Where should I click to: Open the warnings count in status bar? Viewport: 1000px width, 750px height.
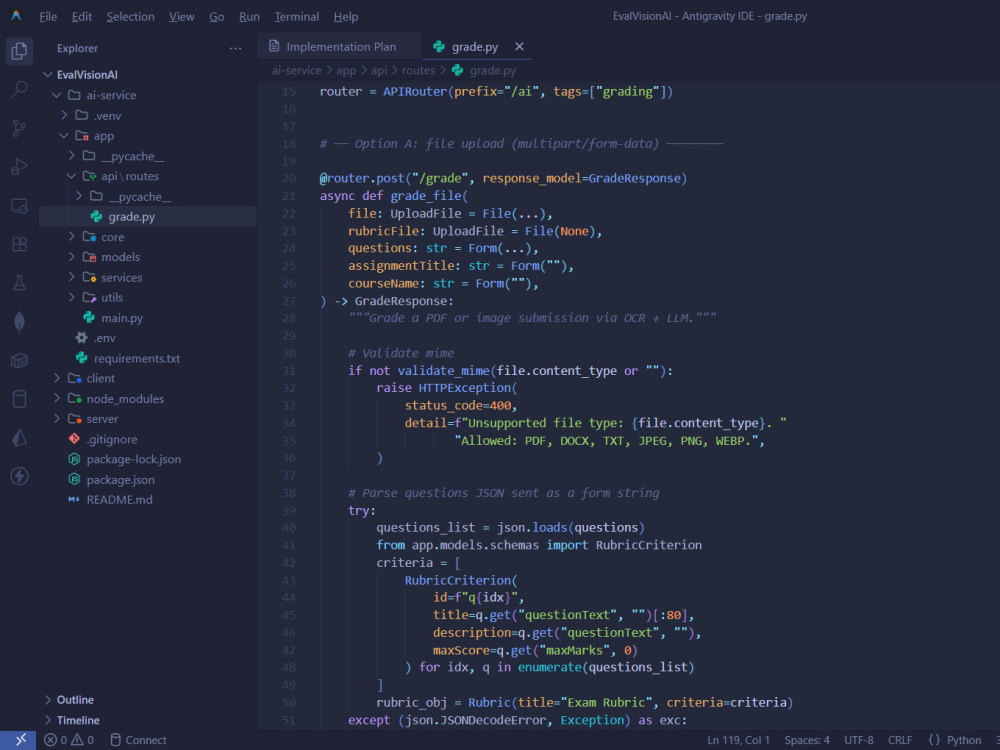[x=82, y=740]
